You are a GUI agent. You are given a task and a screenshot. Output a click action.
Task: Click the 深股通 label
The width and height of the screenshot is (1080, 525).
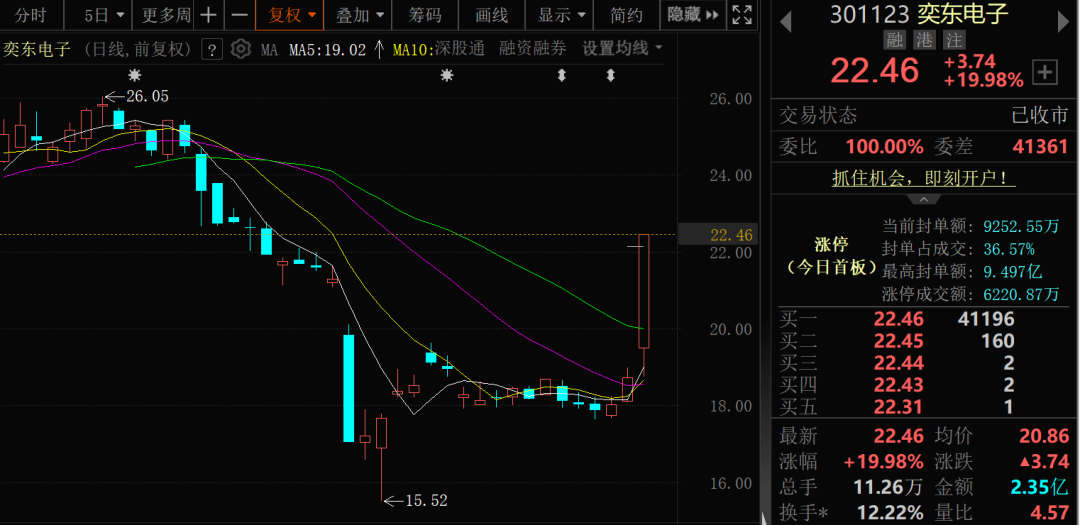tap(460, 48)
